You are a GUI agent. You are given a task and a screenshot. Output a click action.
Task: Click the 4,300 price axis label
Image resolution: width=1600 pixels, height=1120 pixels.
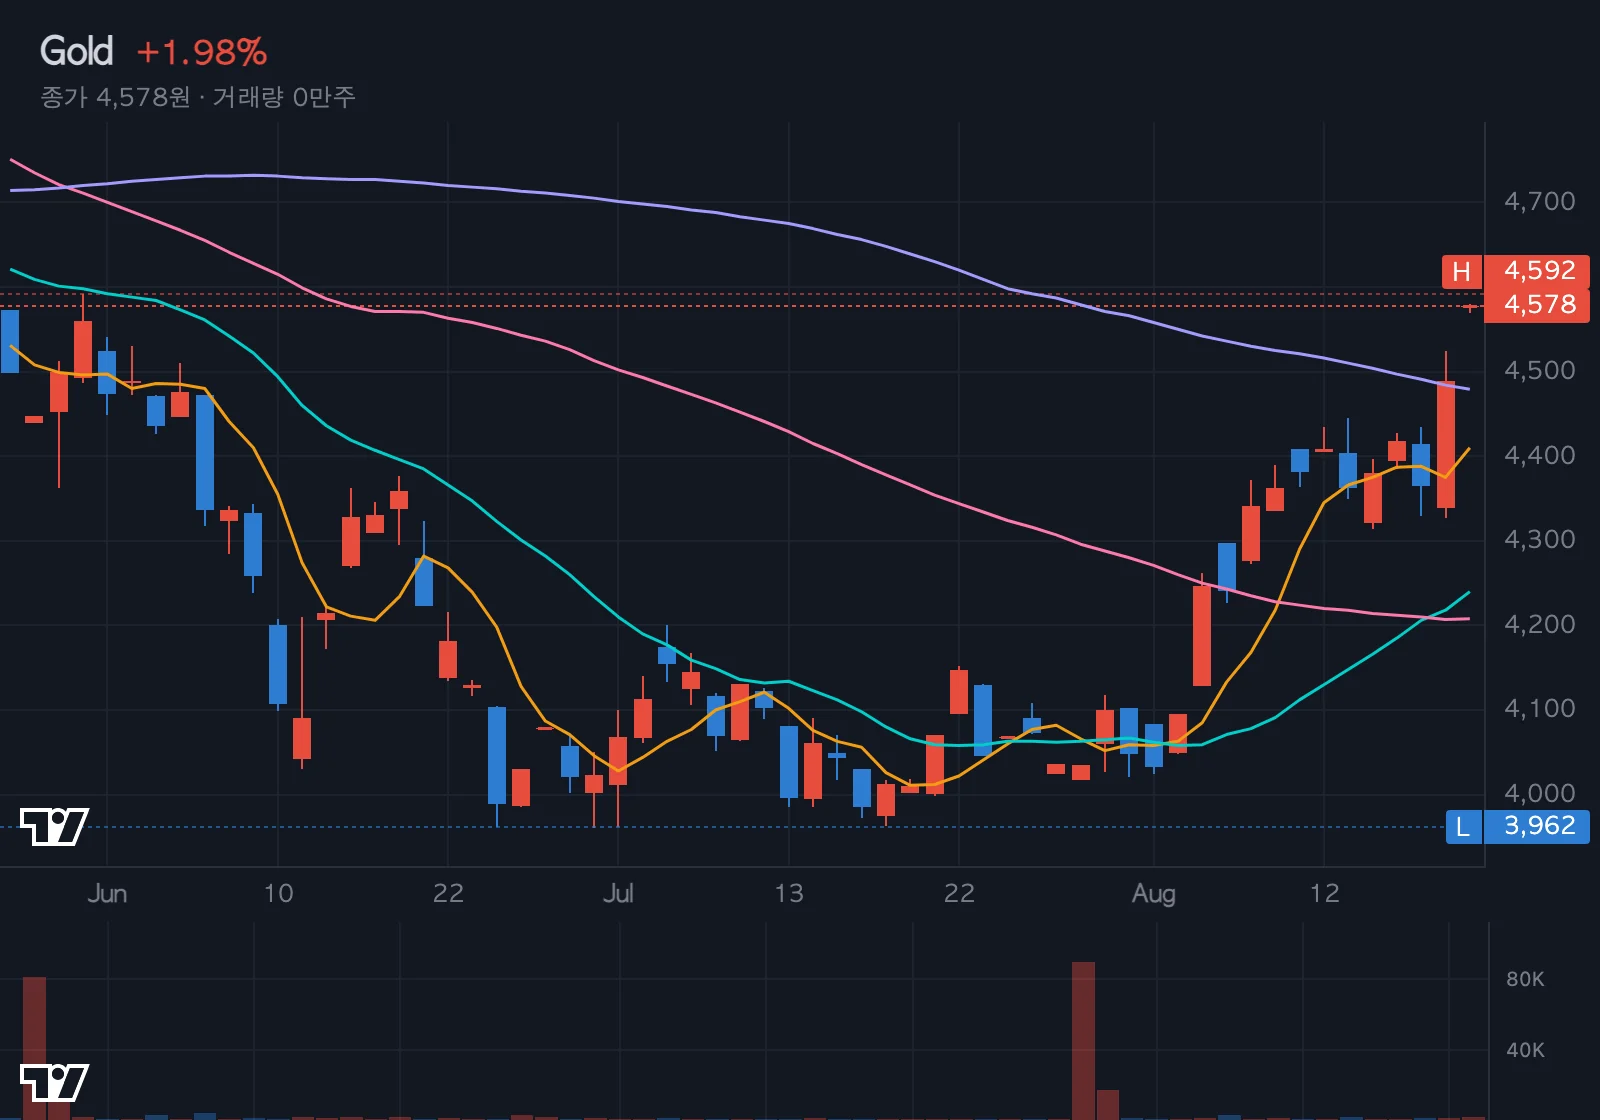1539,540
